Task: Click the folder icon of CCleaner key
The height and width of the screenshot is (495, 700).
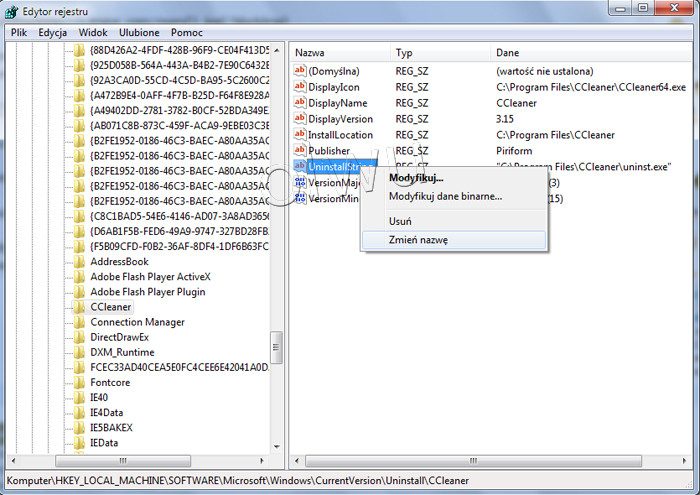Action: (x=79, y=307)
